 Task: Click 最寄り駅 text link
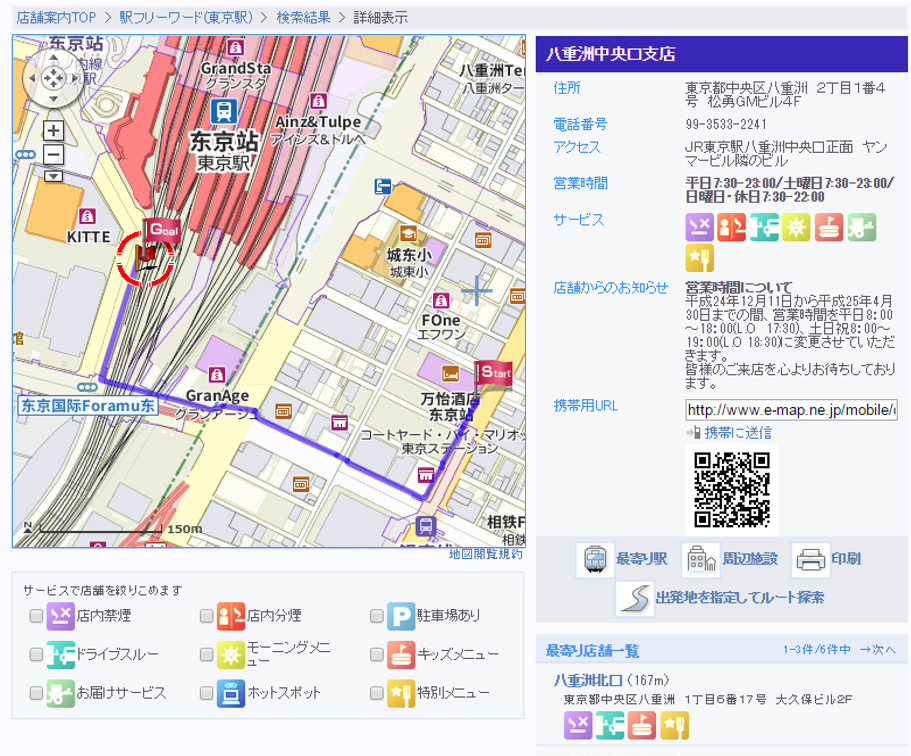[641, 560]
